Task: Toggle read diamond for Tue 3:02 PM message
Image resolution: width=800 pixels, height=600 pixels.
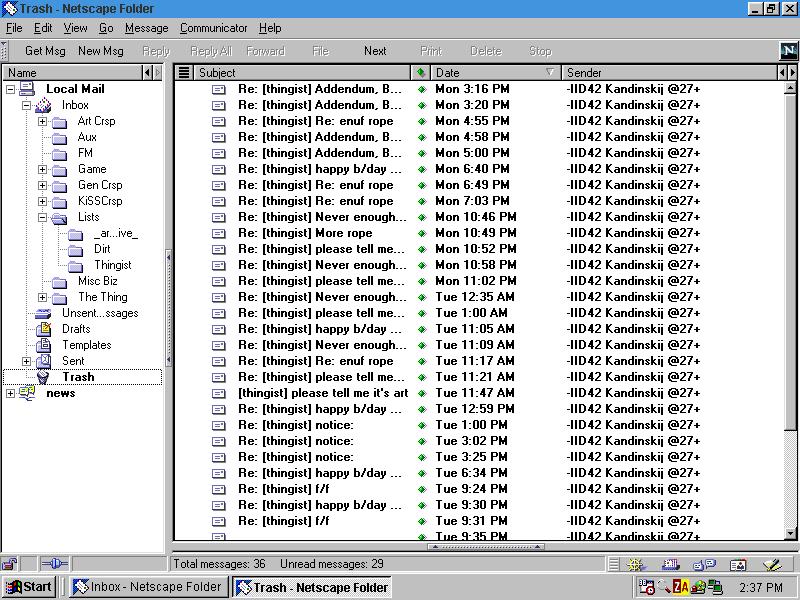Action: [x=421, y=441]
